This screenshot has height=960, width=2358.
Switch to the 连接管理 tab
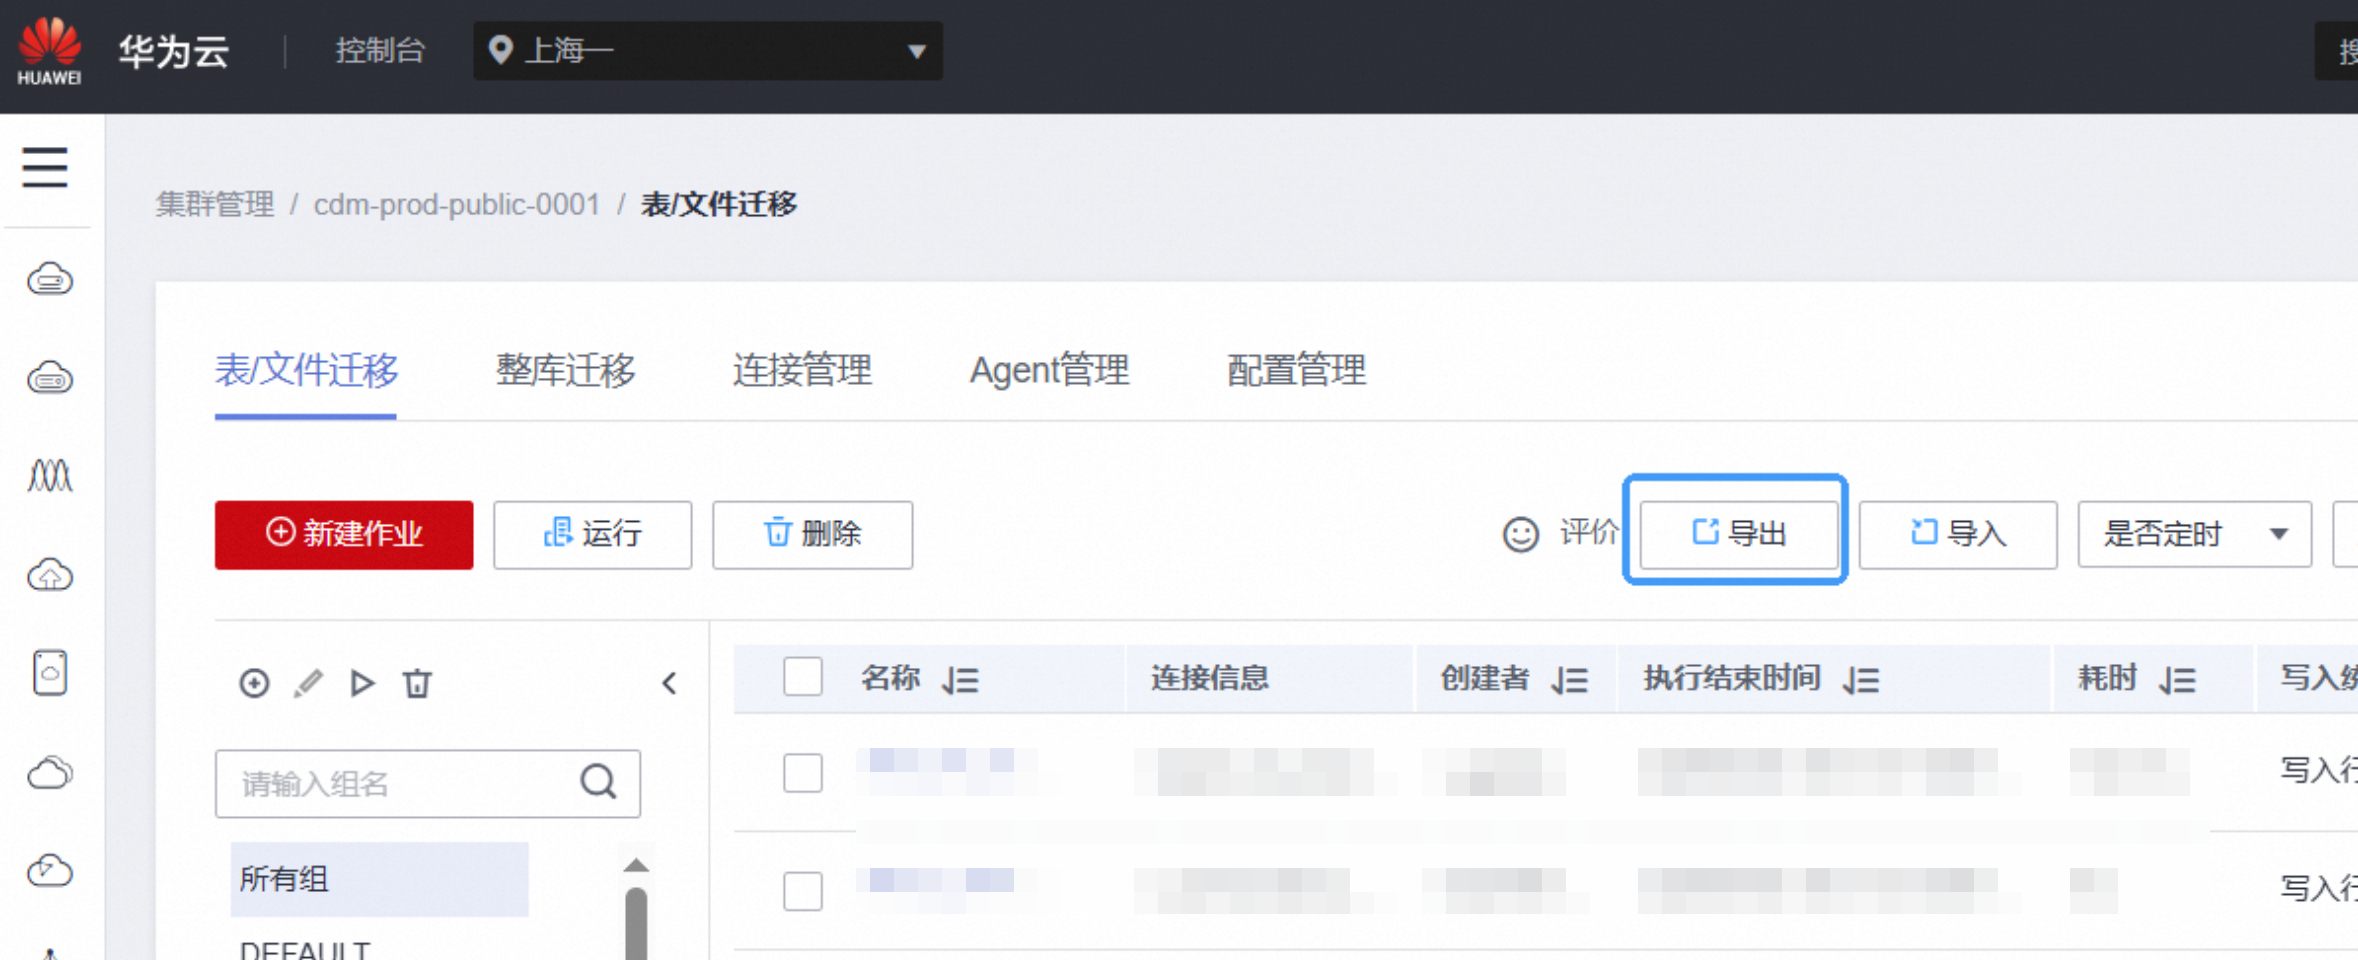coord(802,370)
